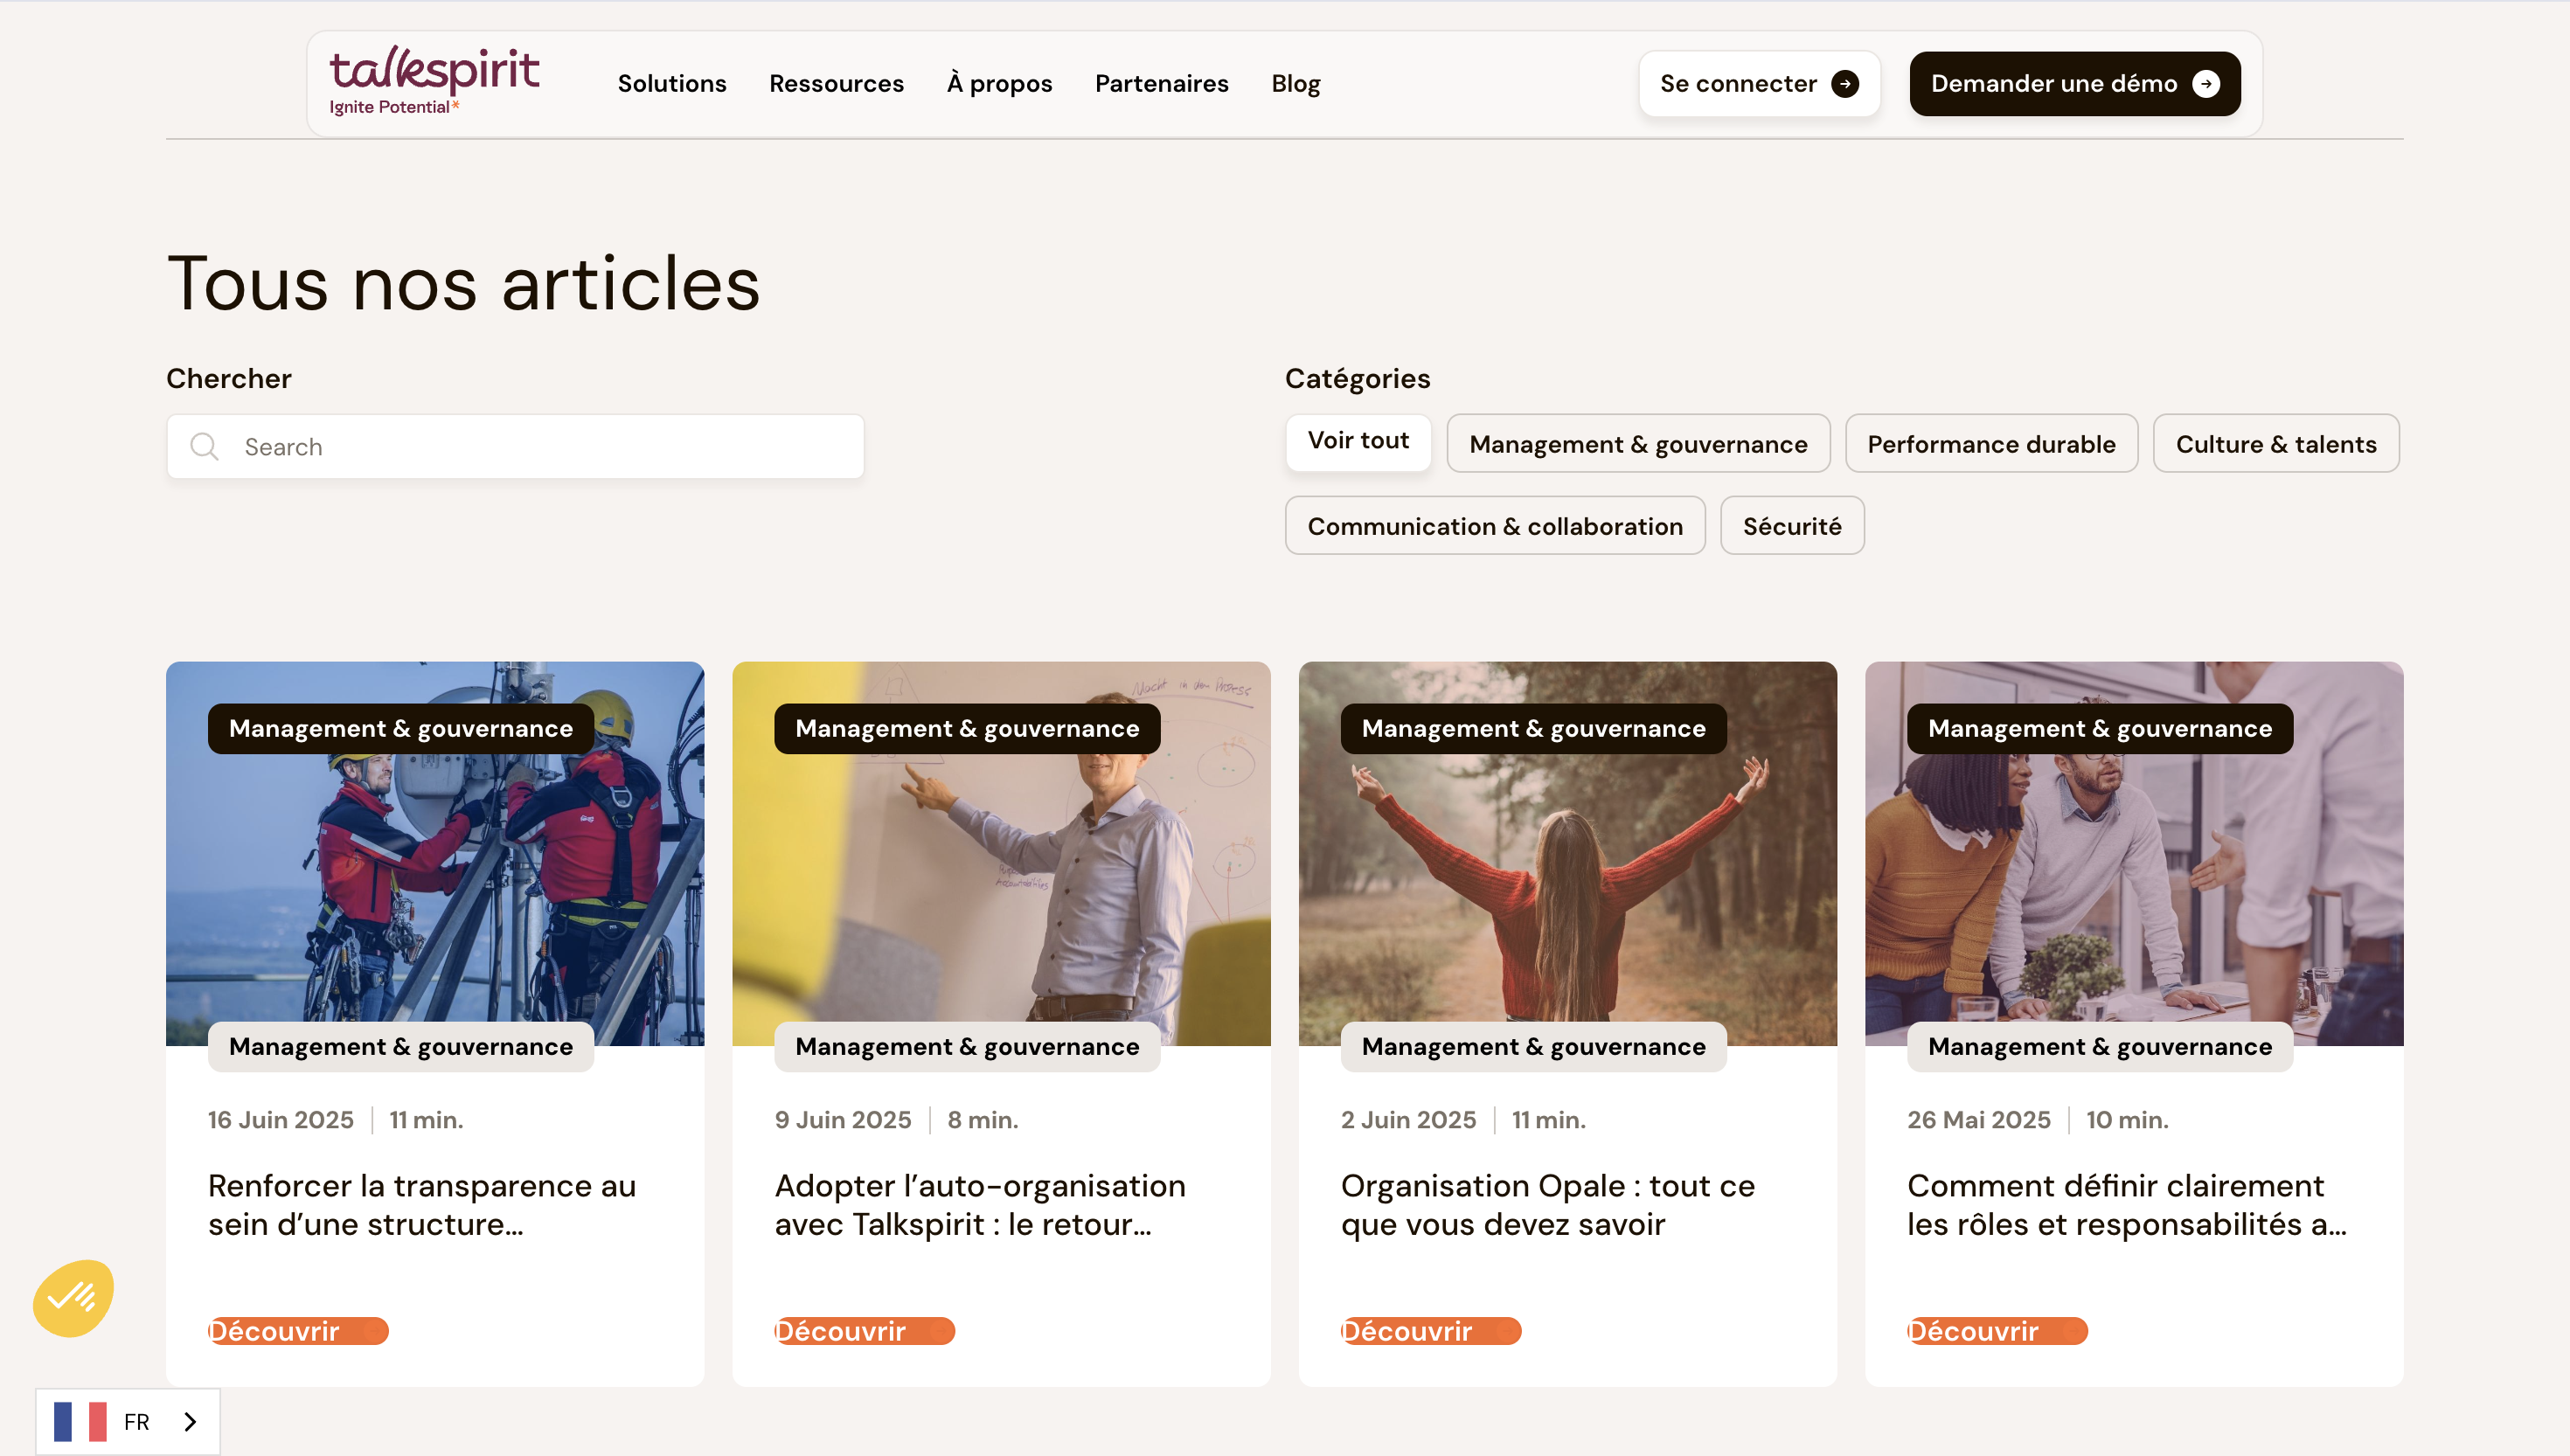This screenshot has width=2570, height=1456.
Task: Click the 'Catégories' label
Action: [1357, 378]
